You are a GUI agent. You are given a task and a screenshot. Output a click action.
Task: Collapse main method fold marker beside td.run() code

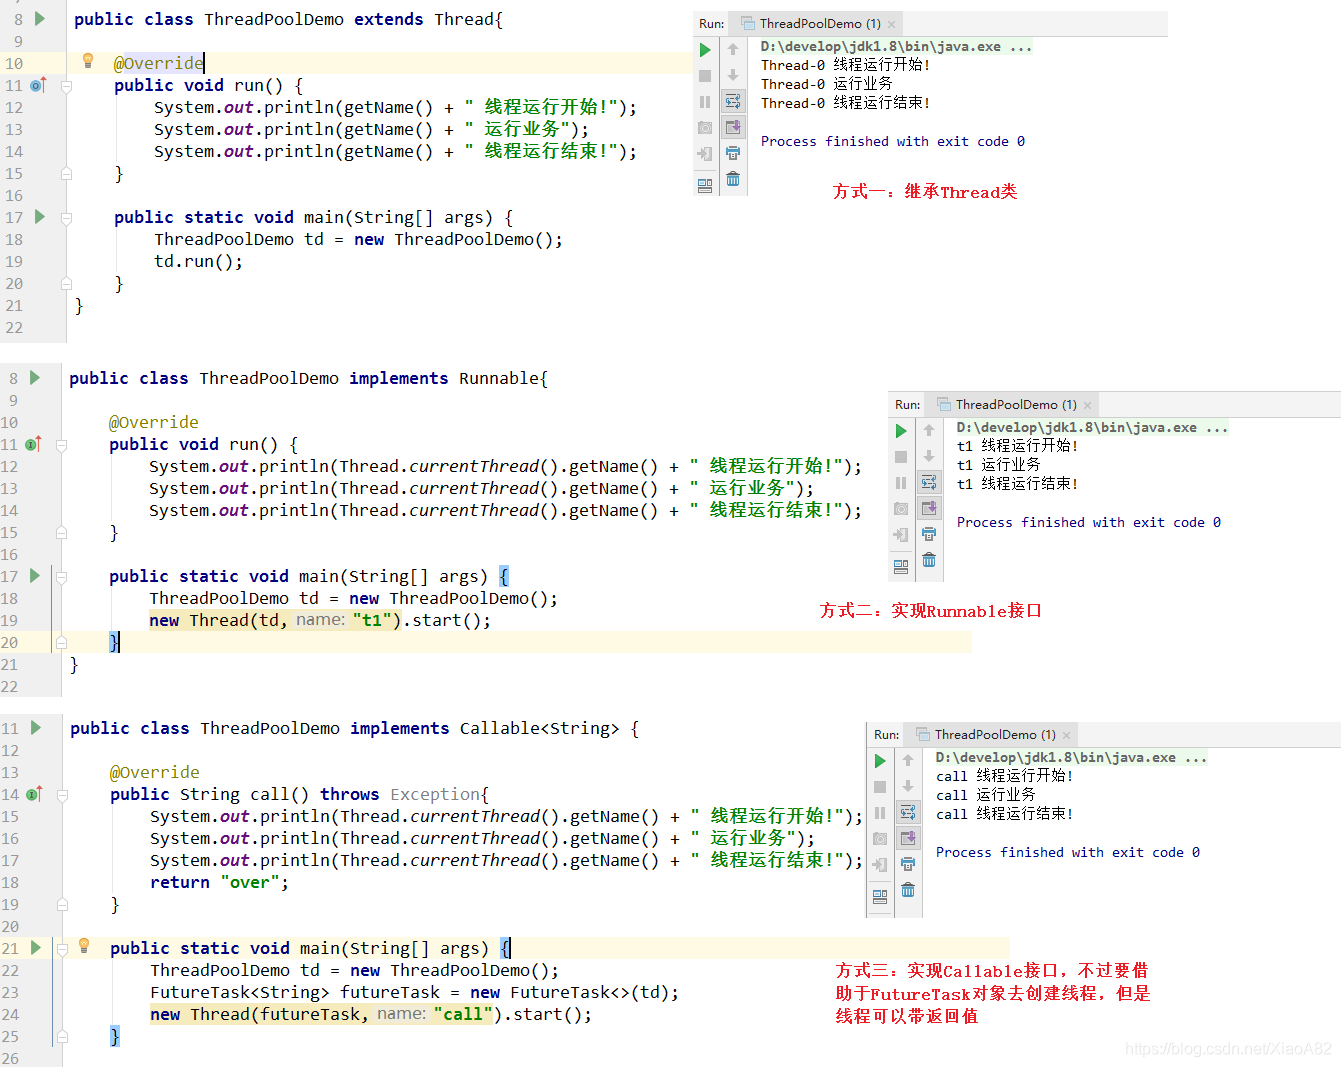(x=66, y=218)
